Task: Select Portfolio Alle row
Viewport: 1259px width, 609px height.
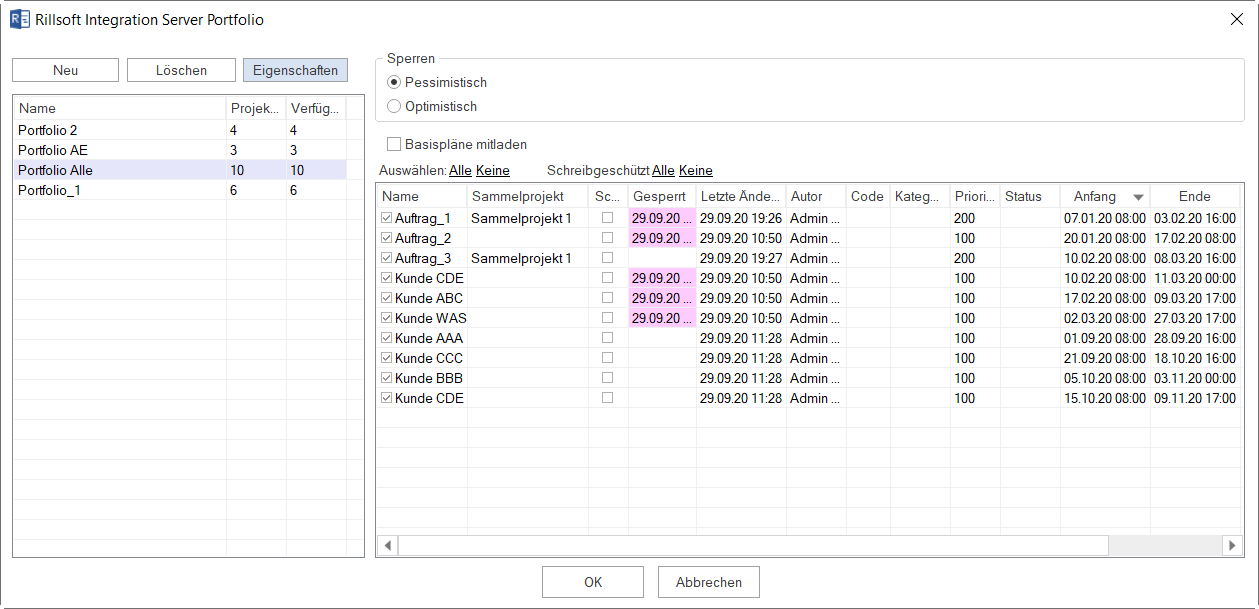Action: pos(180,170)
